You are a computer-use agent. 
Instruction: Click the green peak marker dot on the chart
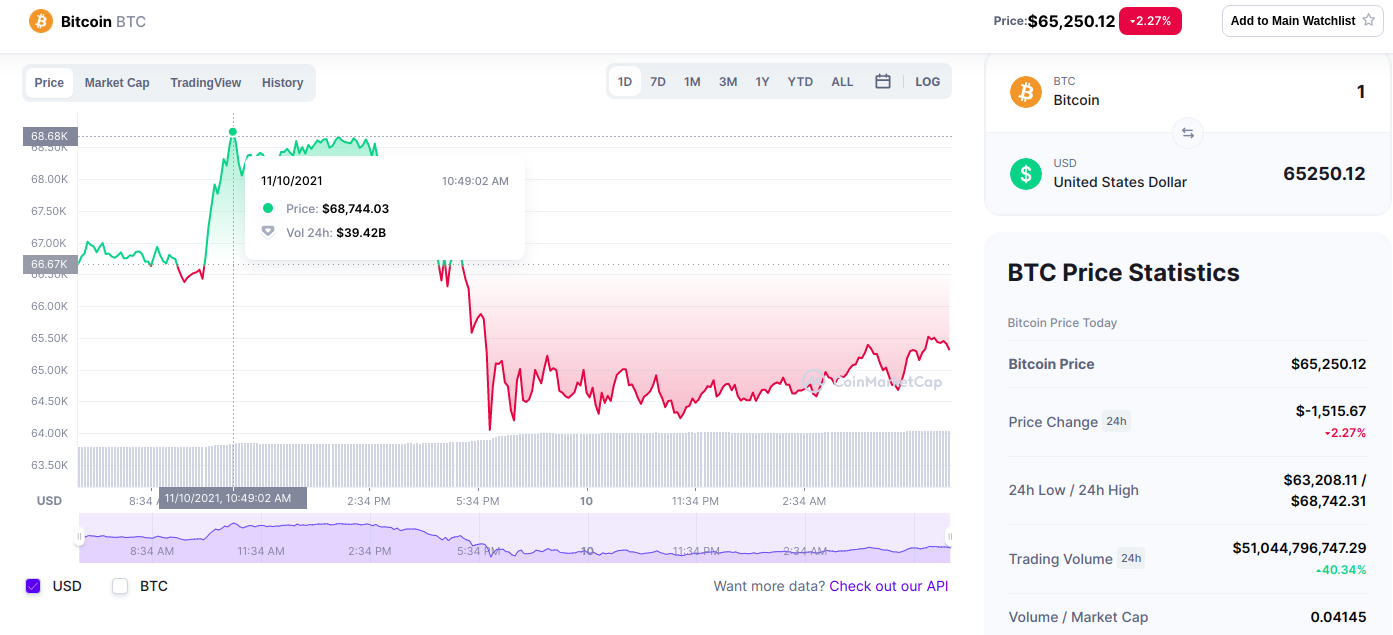coord(233,131)
